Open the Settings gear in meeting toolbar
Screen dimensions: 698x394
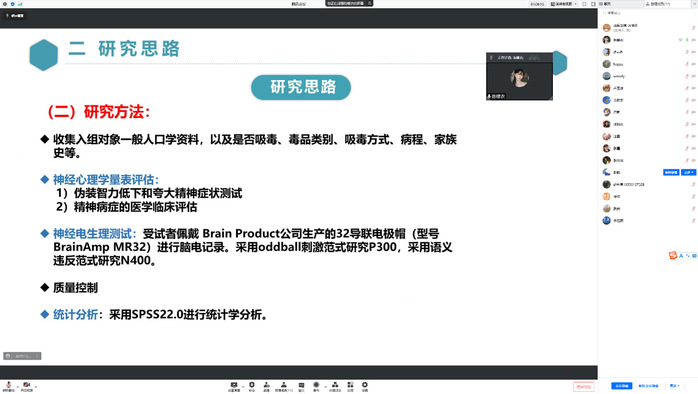point(365,386)
